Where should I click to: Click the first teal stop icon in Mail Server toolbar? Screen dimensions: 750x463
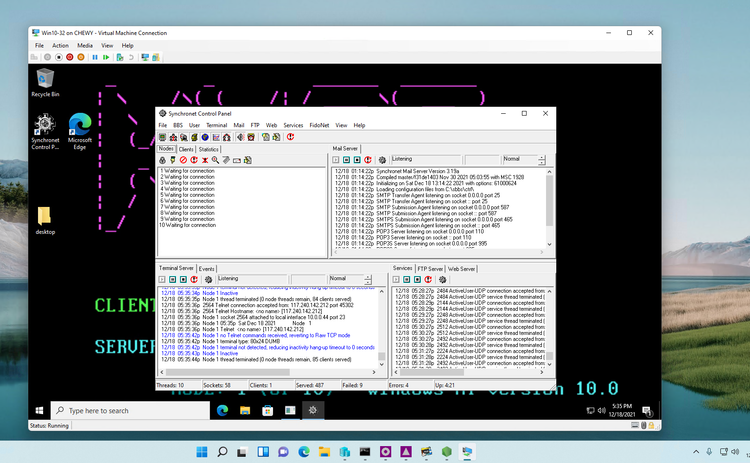tap(346, 160)
